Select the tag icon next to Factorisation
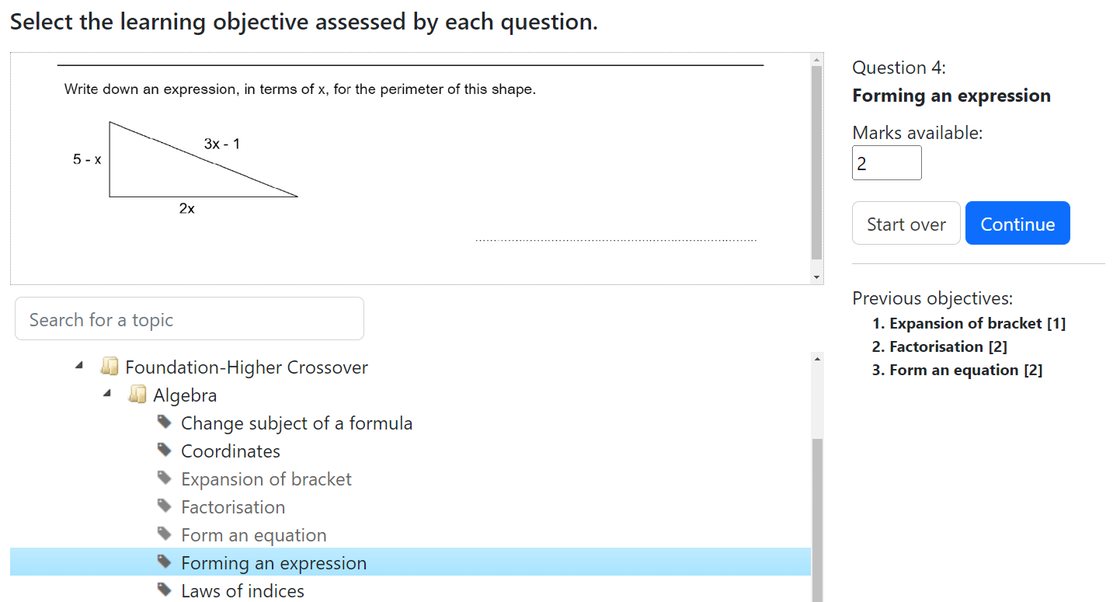Viewport: 1120px width, 602px height. [x=164, y=506]
